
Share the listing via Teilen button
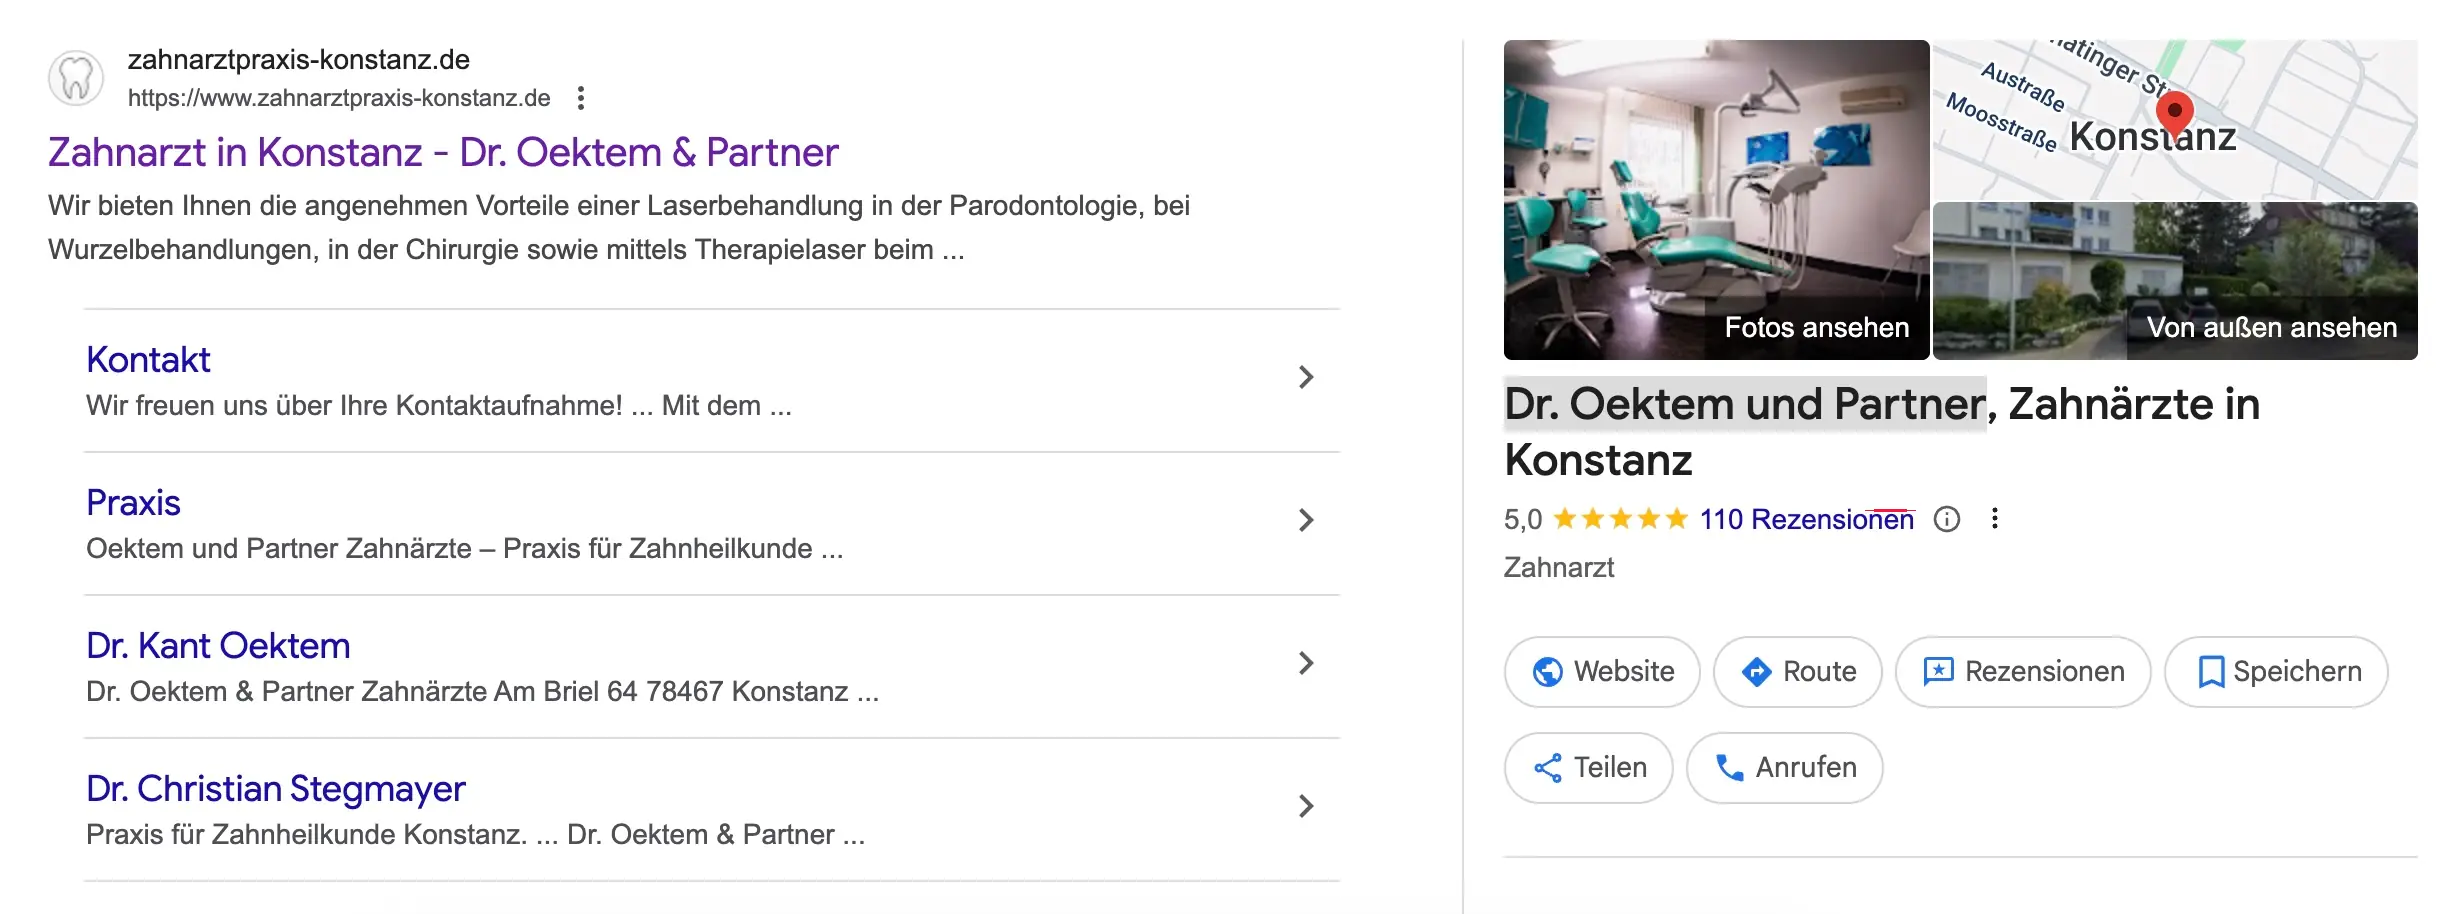1588,768
